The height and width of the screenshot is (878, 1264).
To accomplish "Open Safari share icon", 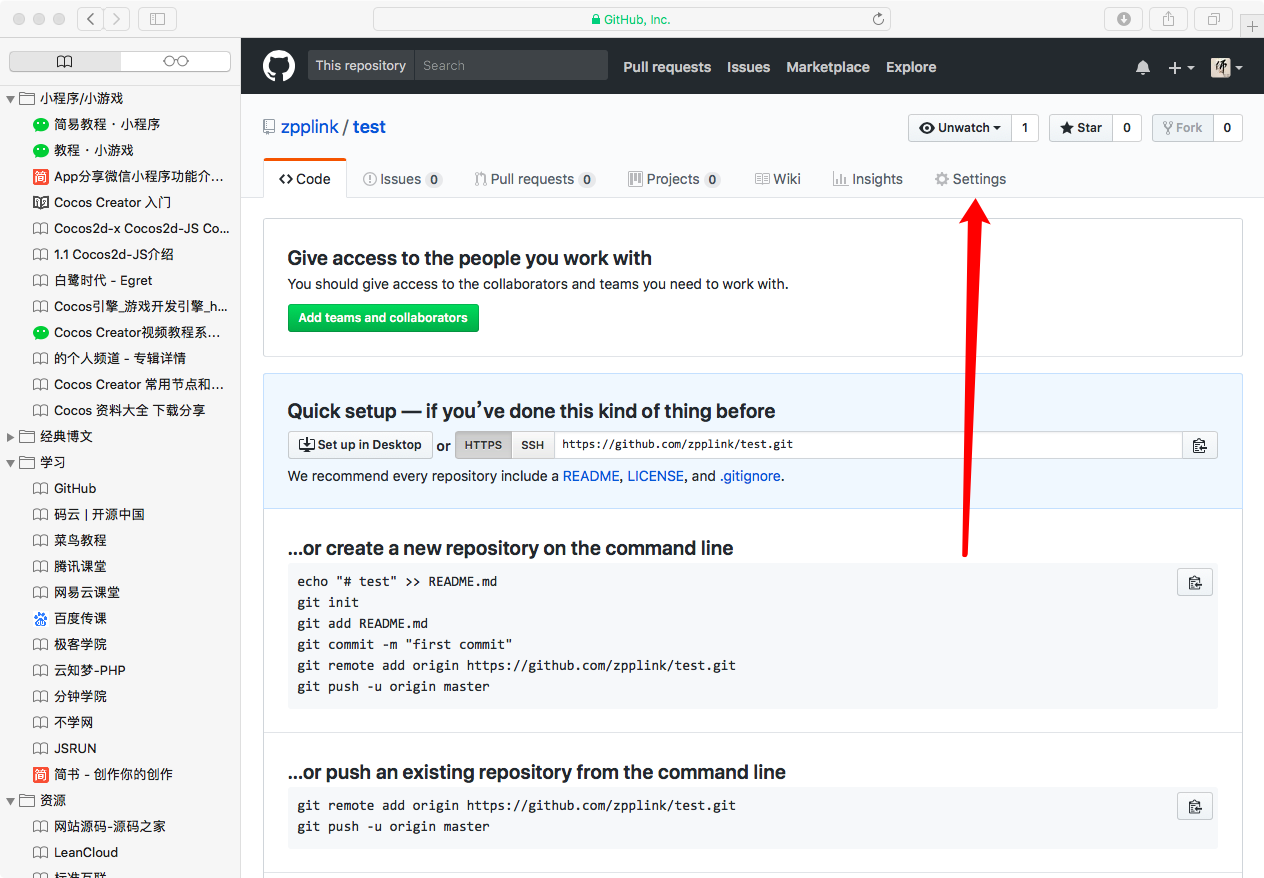I will coord(1168,19).
